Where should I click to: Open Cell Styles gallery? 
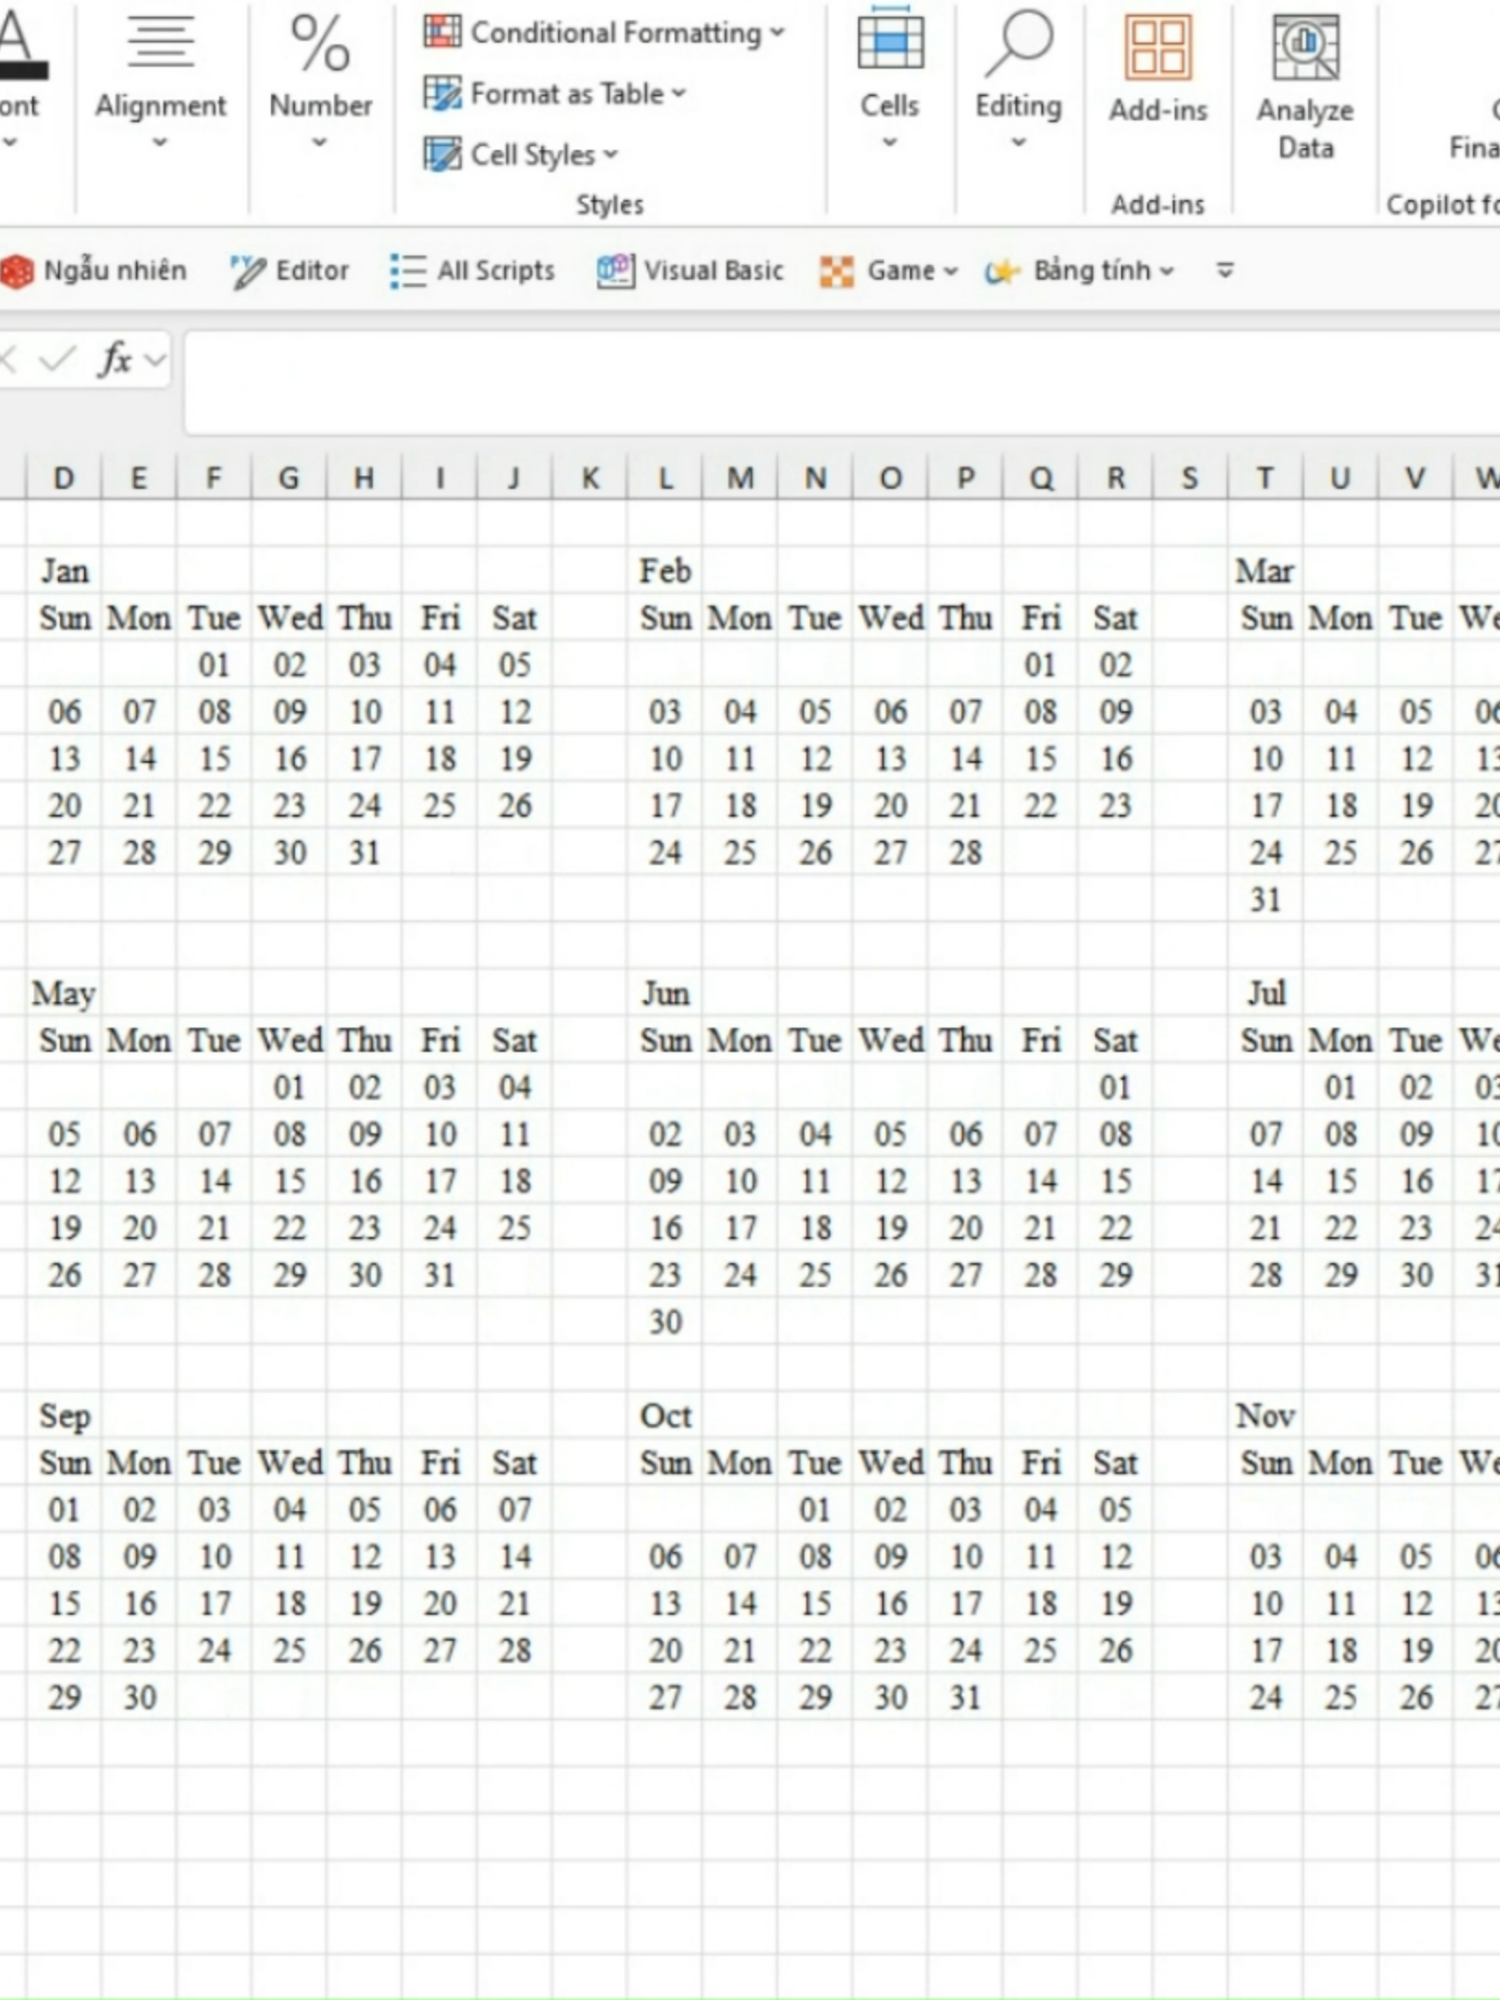tap(520, 155)
